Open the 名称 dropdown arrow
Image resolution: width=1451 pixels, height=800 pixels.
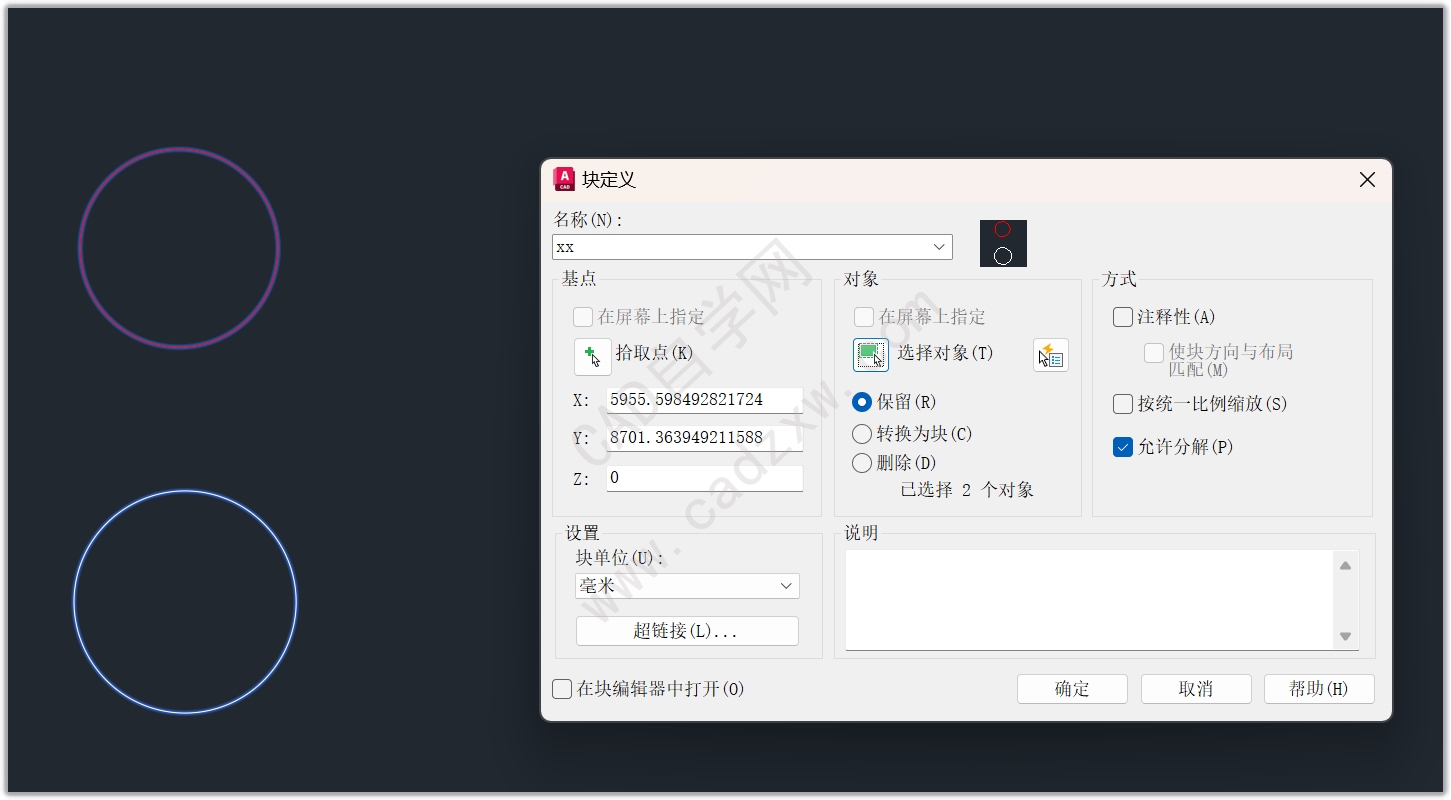click(939, 247)
